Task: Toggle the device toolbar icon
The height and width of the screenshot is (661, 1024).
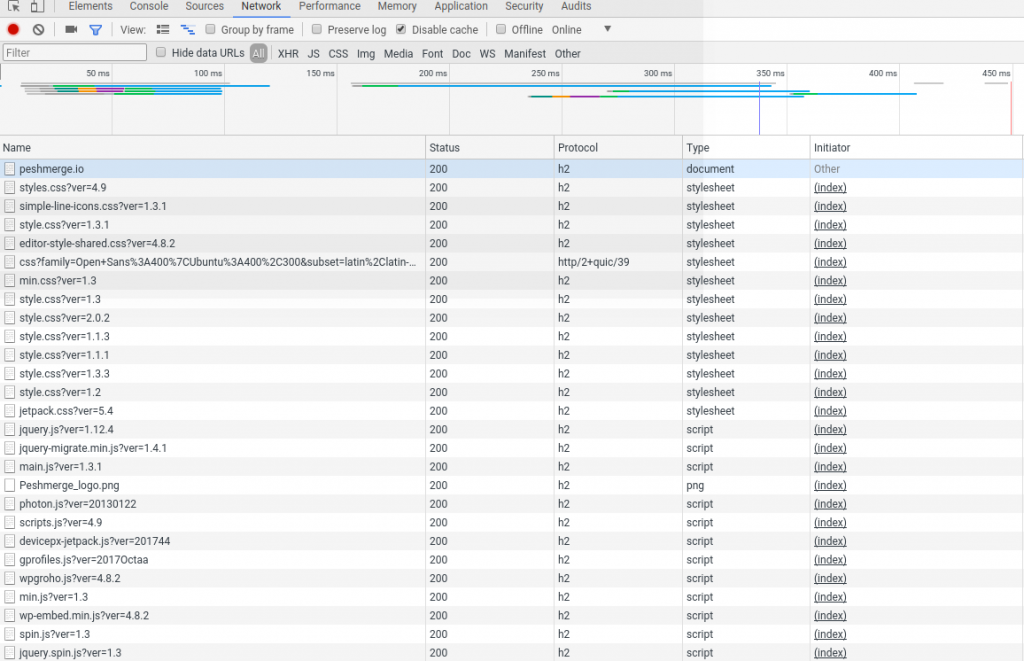Action: pyautogui.click(x=37, y=6)
